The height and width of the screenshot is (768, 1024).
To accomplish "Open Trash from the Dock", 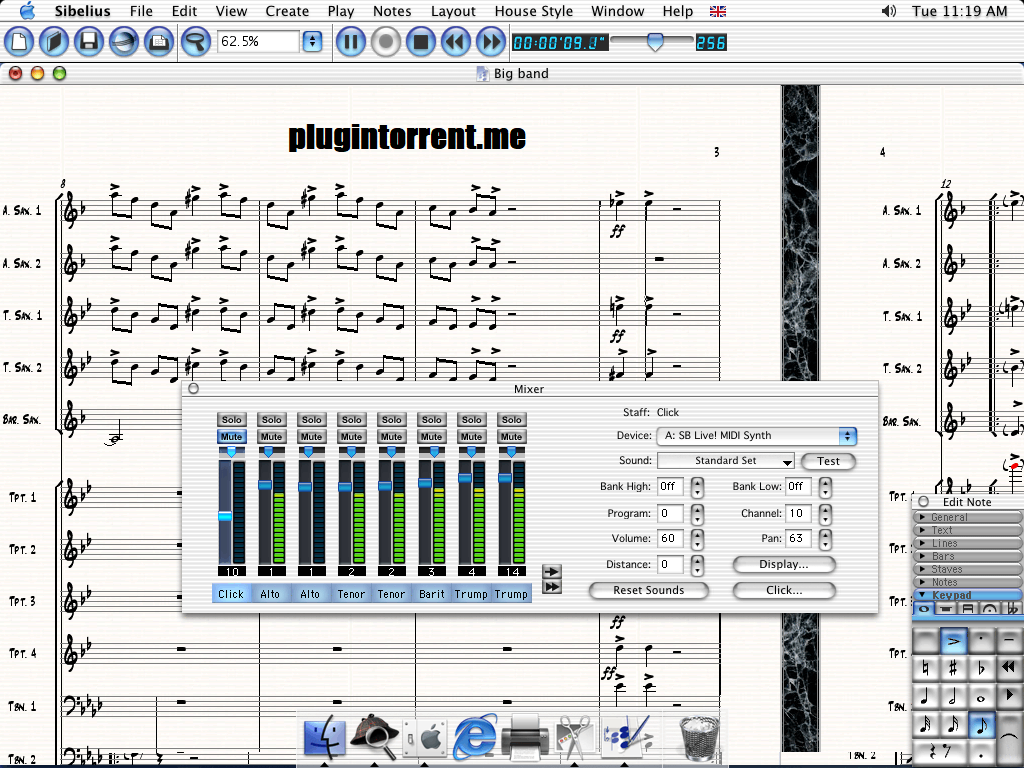I will tap(699, 737).
